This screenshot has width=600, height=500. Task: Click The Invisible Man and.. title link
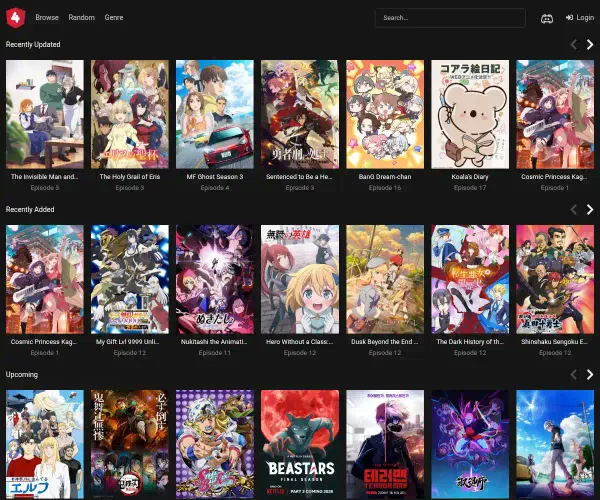pyautogui.click(x=45, y=177)
